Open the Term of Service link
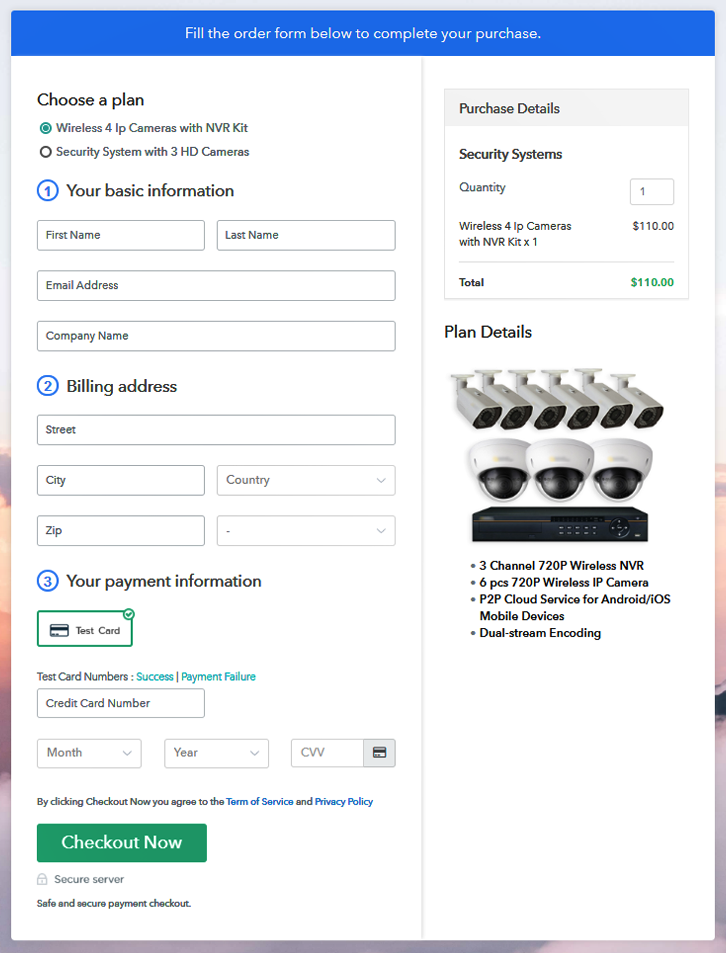 [259, 802]
